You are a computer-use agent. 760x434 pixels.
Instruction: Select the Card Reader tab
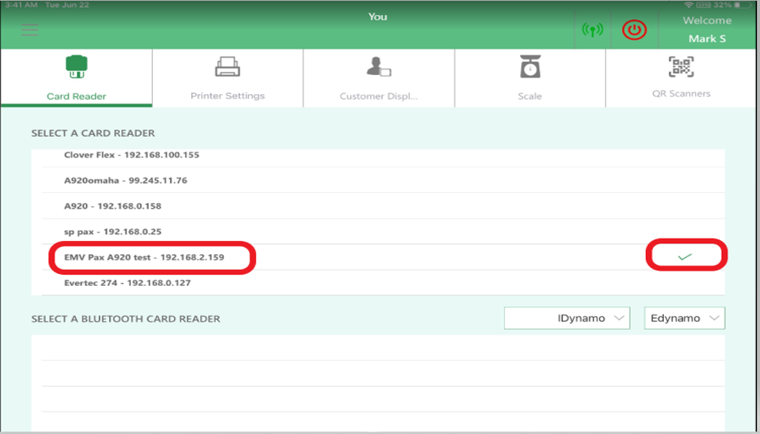(77, 78)
